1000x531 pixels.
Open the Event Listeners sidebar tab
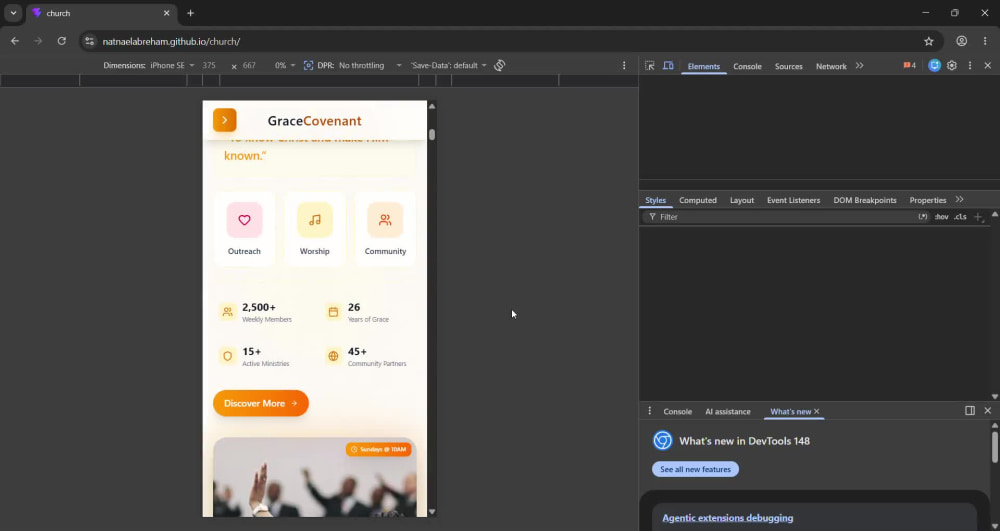(793, 200)
